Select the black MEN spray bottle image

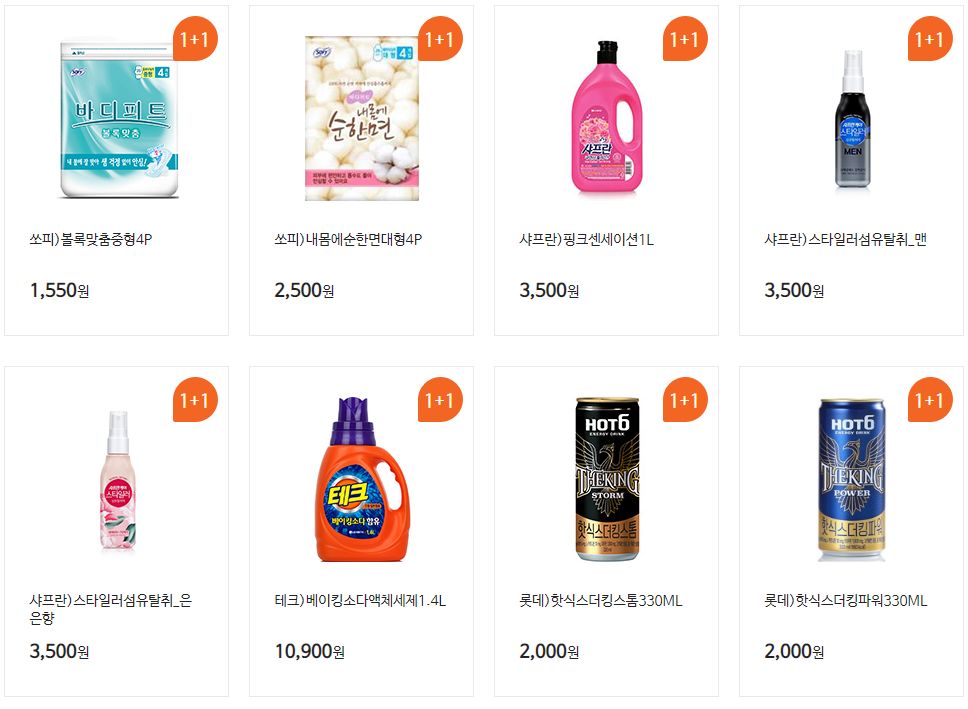(853, 119)
